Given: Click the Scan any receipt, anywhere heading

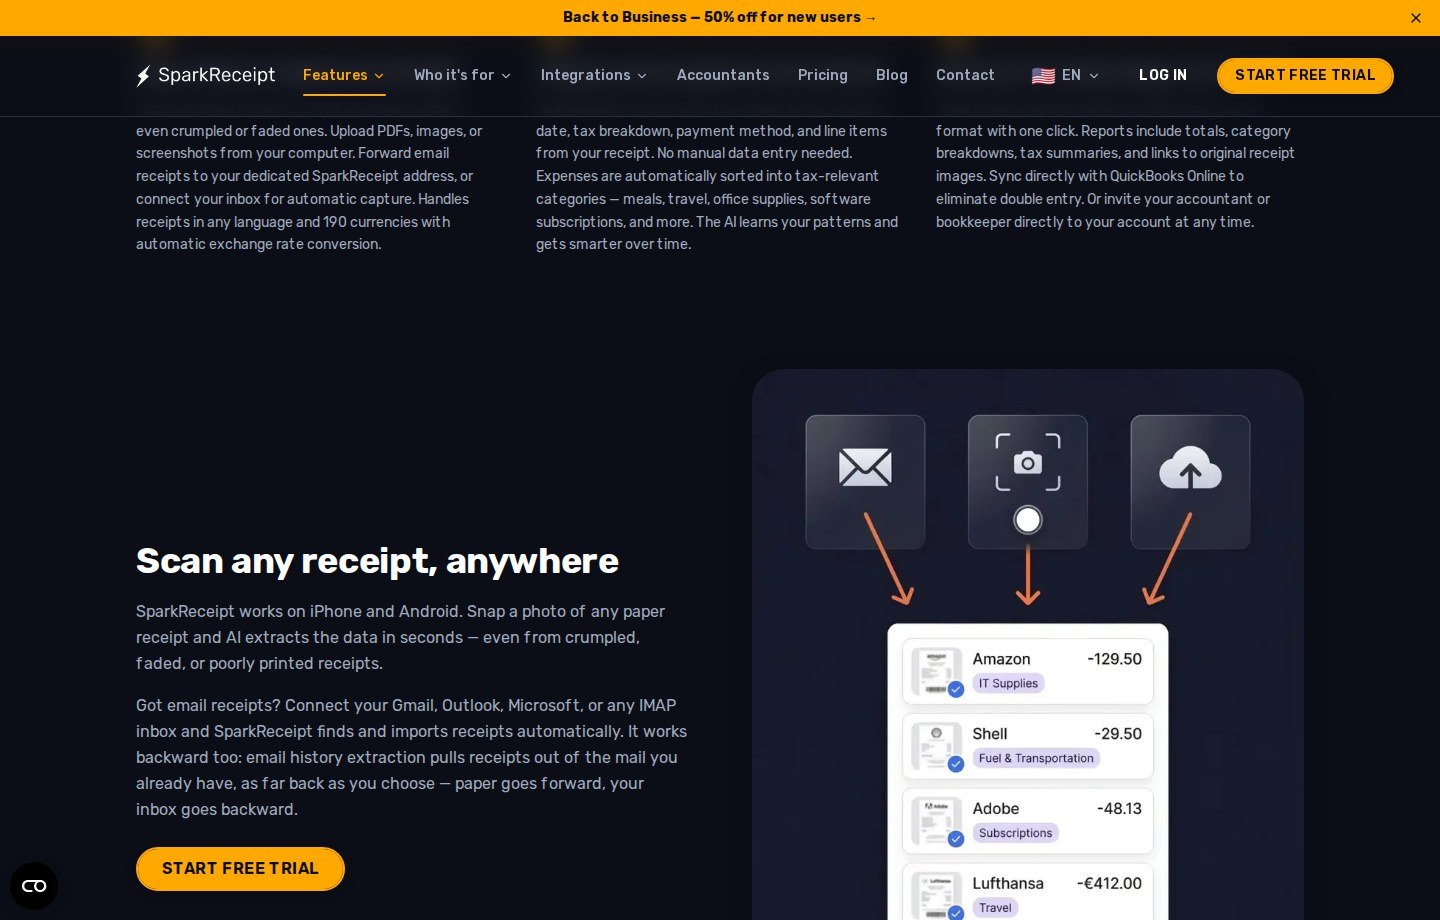Looking at the screenshot, I should 377,561.
